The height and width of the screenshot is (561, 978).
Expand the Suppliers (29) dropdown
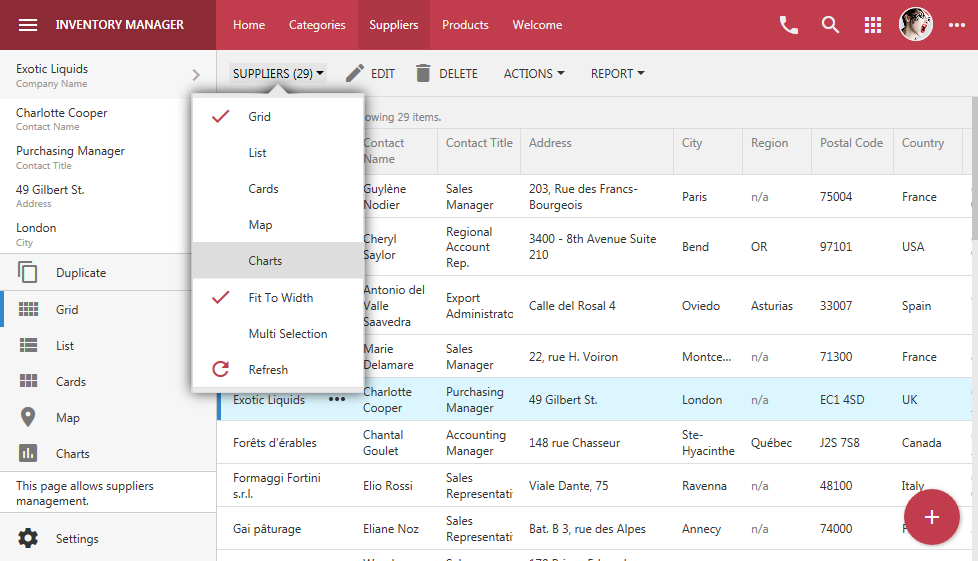279,74
